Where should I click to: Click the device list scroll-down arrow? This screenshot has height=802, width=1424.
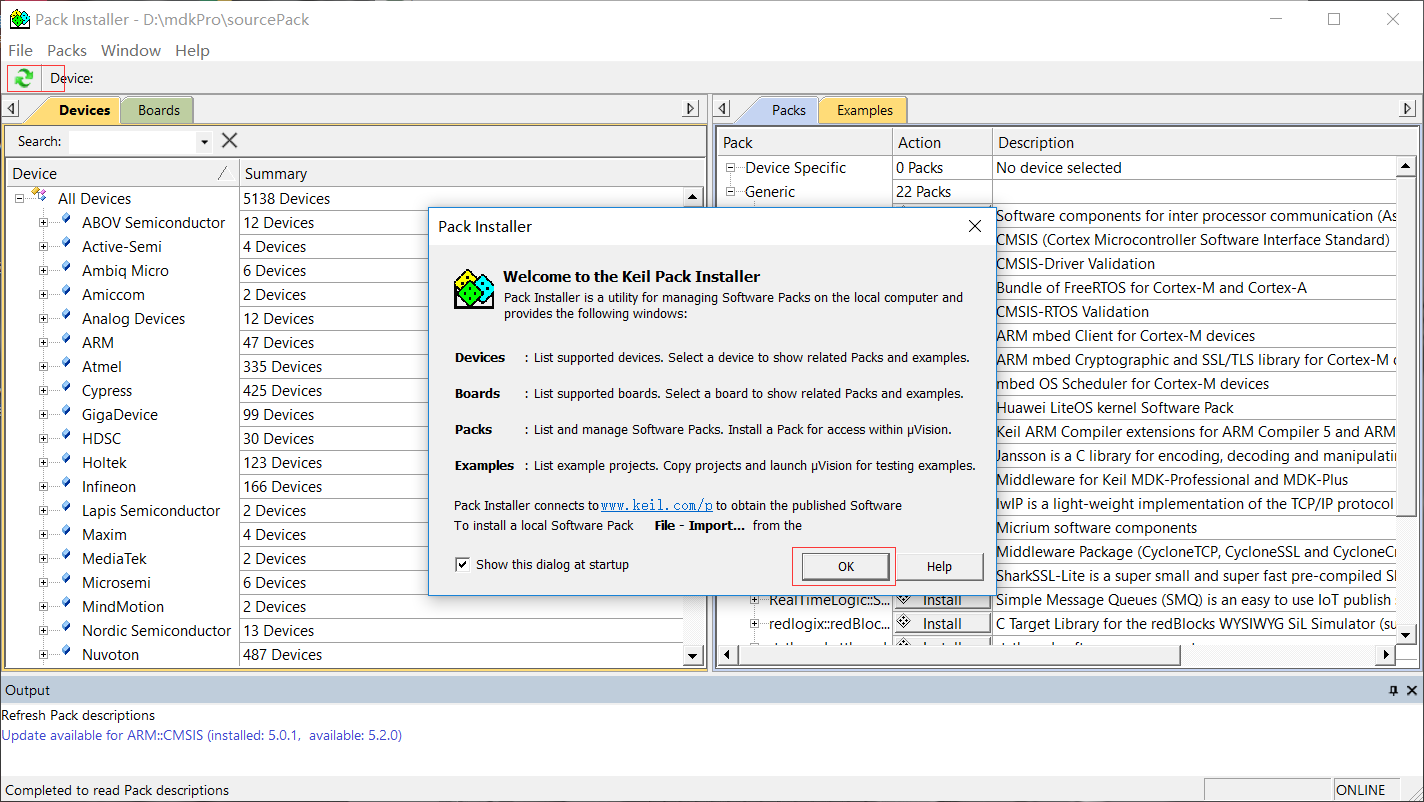pyautogui.click(x=693, y=656)
